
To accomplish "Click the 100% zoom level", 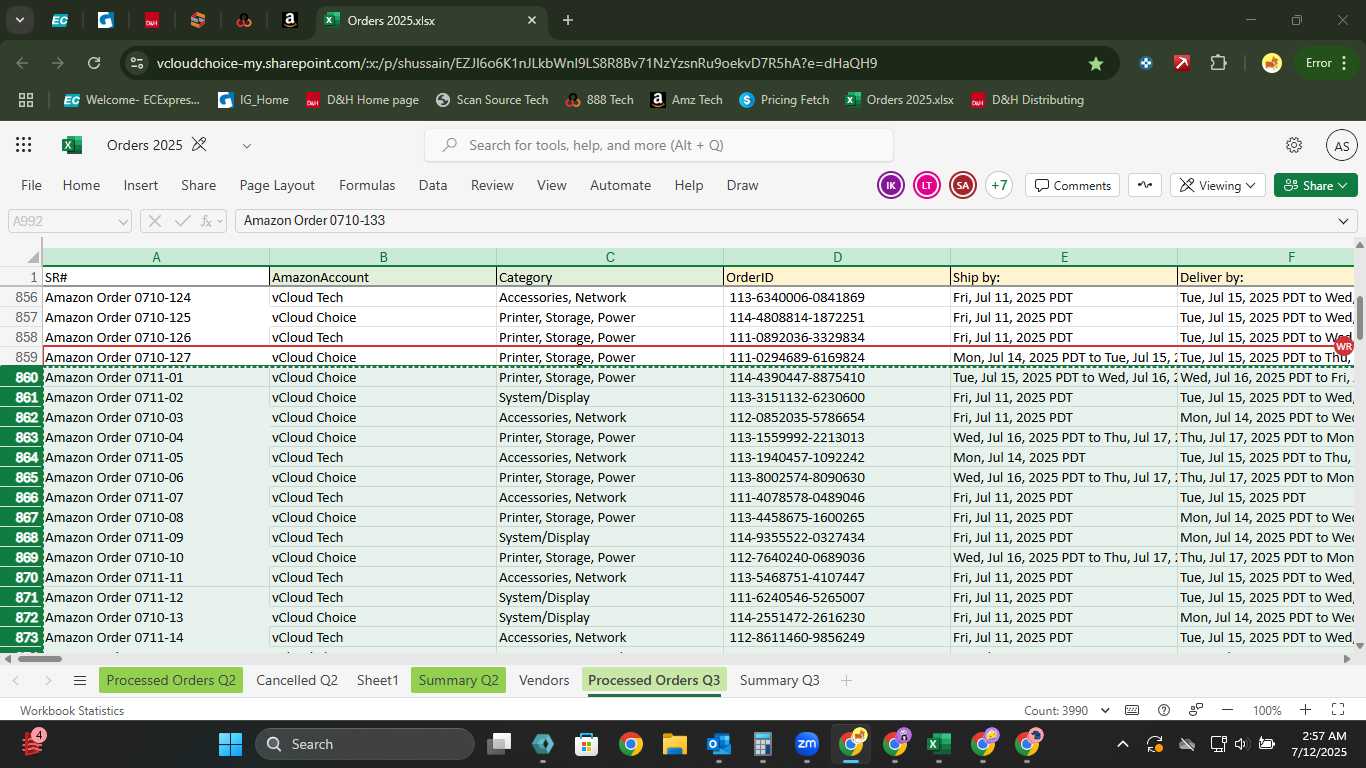I will tap(1267, 711).
